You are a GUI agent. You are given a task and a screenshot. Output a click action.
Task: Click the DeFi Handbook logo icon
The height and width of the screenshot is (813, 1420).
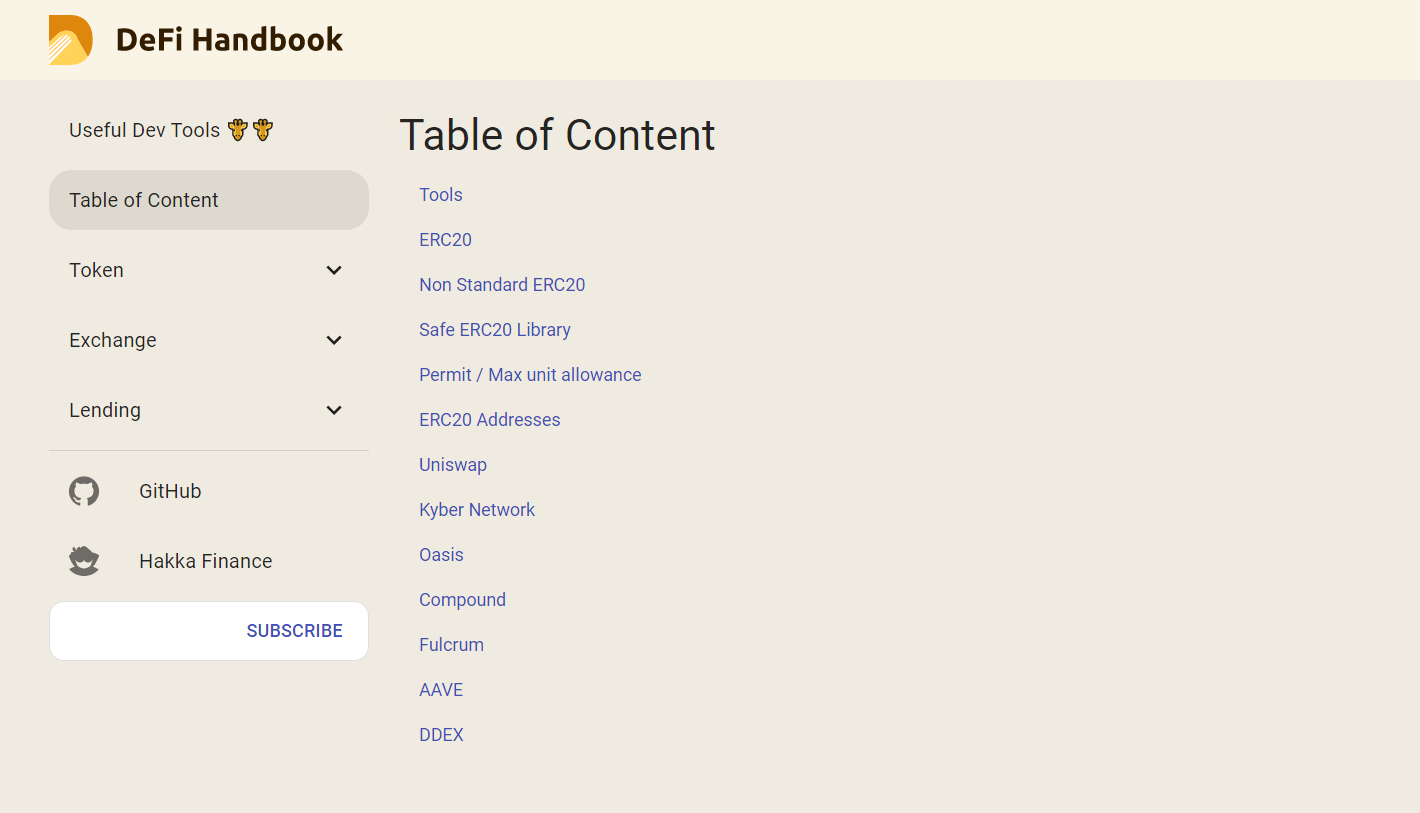pyautogui.click(x=71, y=40)
